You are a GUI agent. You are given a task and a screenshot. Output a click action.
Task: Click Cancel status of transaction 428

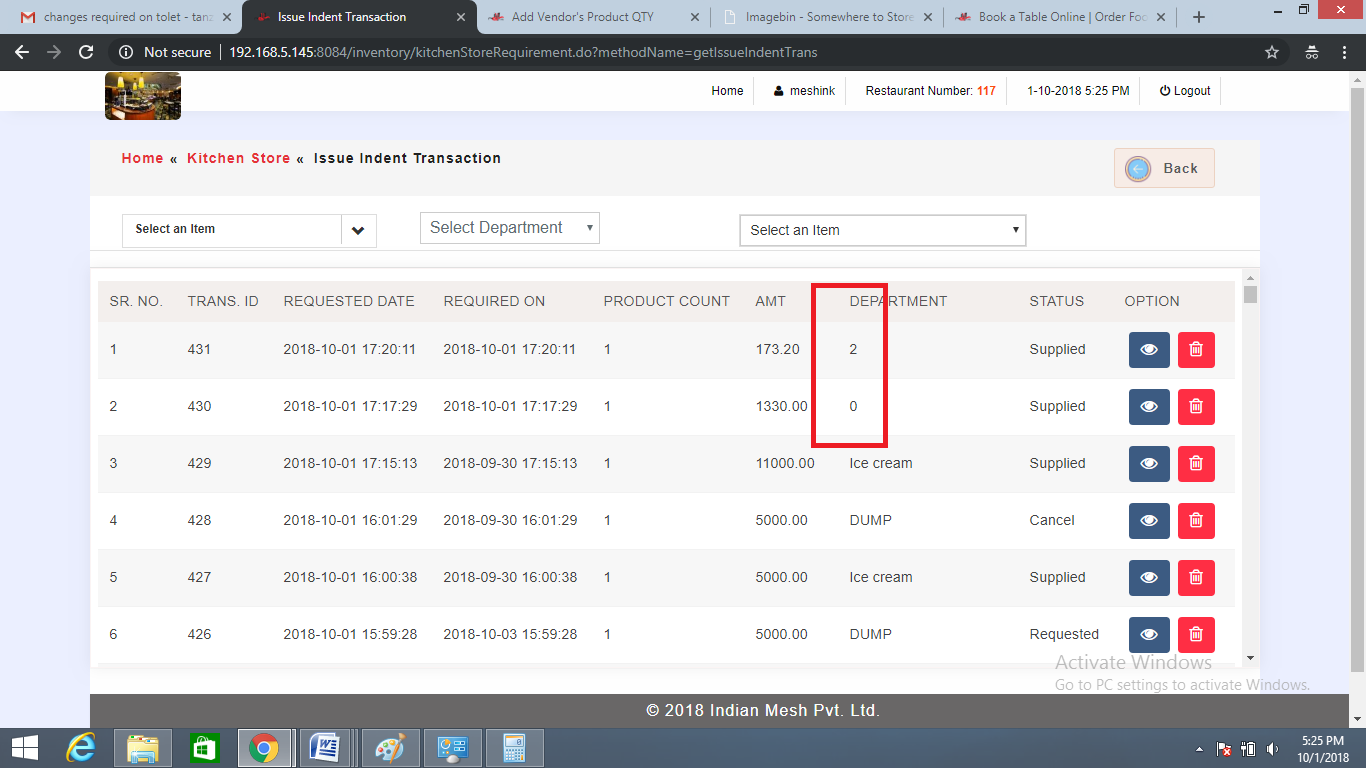click(1052, 521)
